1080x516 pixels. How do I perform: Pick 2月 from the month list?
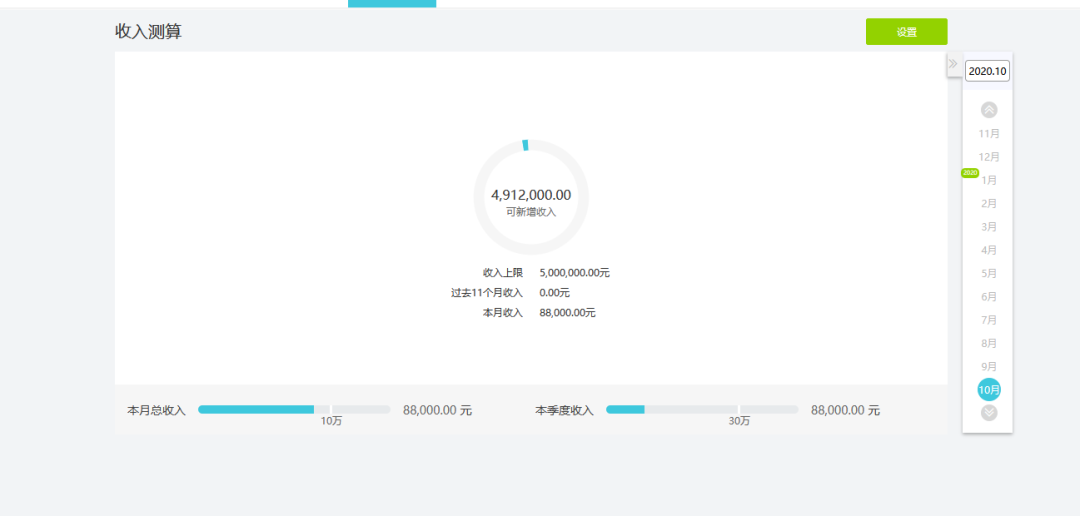click(x=989, y=203)
